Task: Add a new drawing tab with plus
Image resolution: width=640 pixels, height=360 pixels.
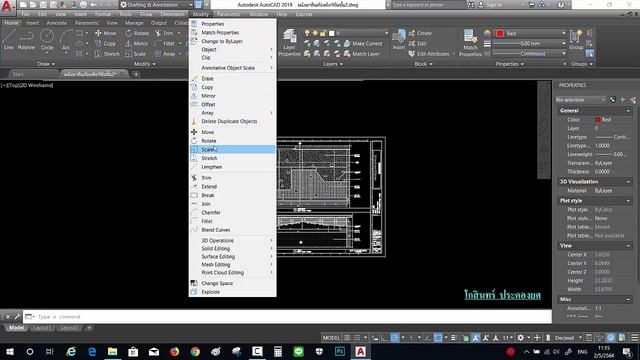Action: pos(136,74)
